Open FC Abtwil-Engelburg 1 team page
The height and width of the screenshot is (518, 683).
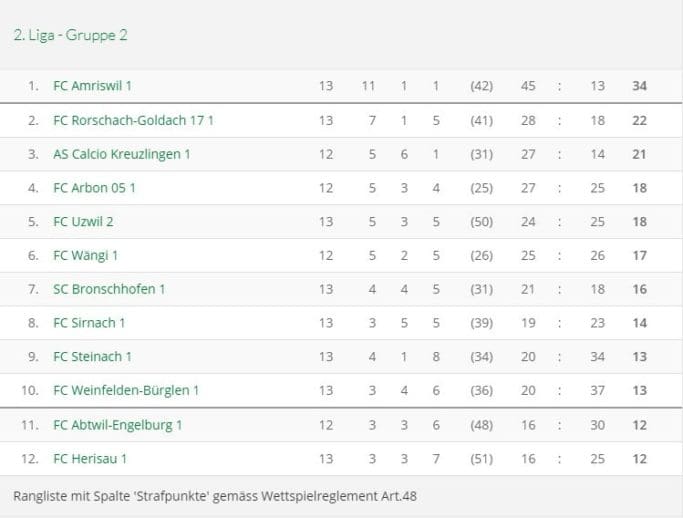pos(117,425)
